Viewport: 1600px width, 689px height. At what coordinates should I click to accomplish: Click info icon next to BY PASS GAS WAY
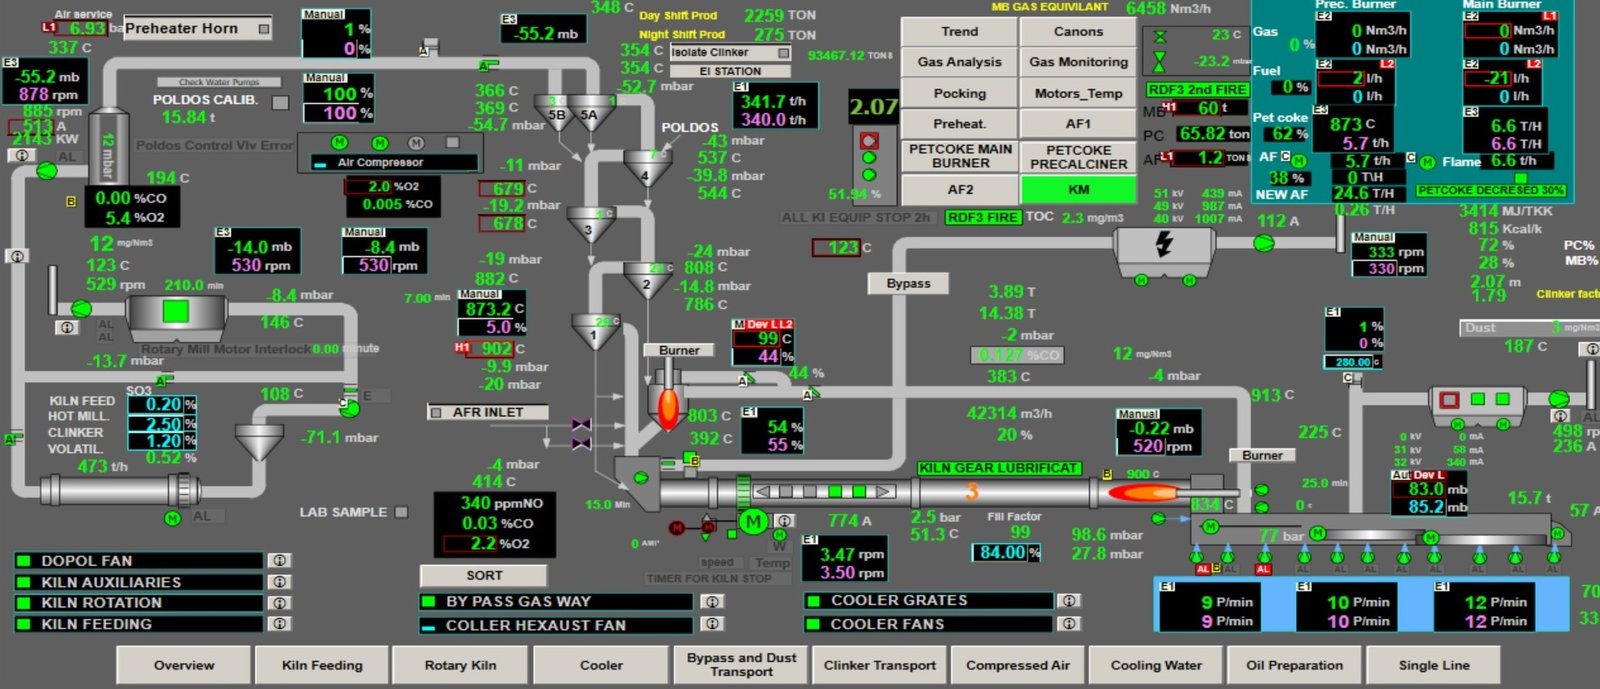(x=711, y=602)
